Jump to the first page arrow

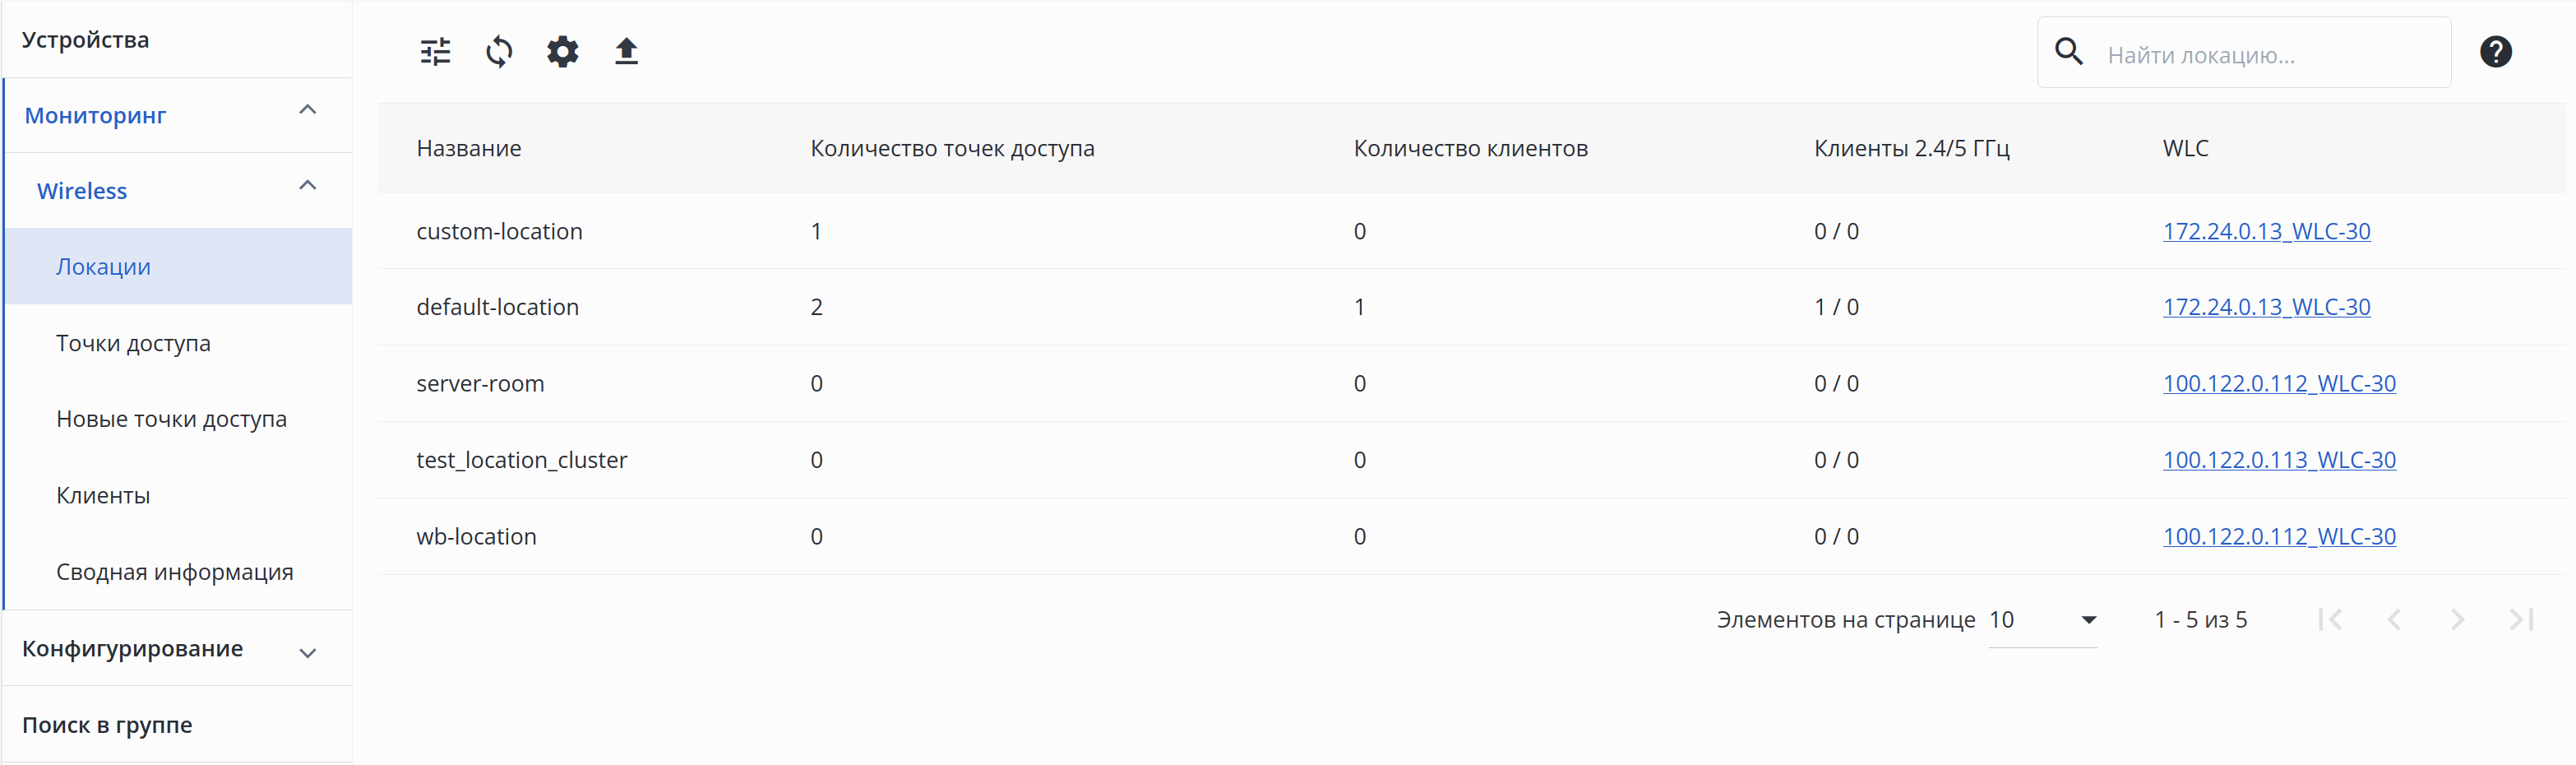(2330, 620)
